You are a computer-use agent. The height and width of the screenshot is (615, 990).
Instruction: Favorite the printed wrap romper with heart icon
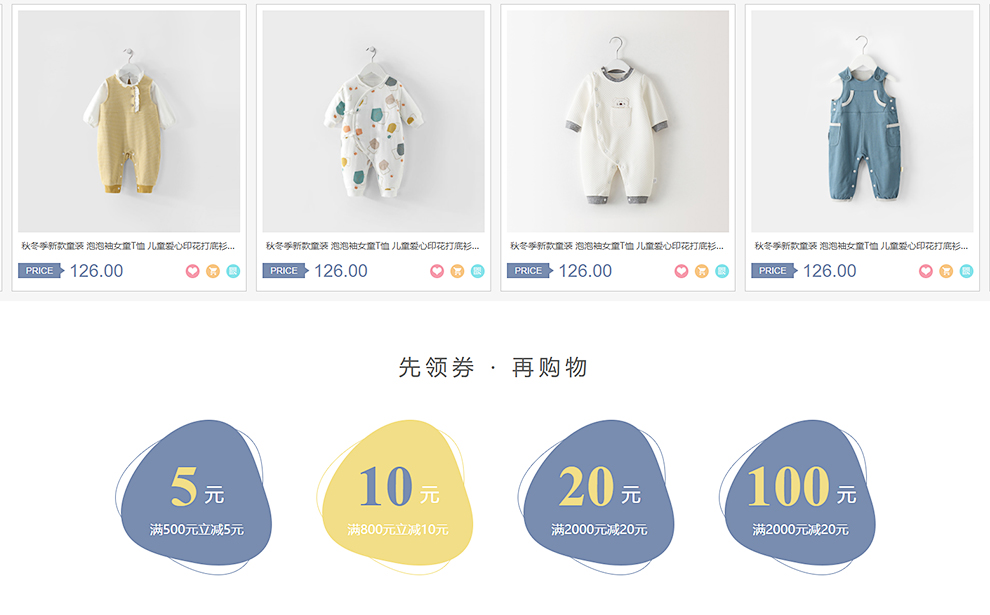[437, 271]
